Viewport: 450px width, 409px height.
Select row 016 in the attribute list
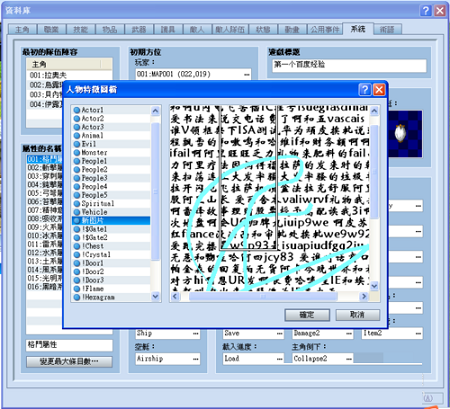[x=44, y=287]
